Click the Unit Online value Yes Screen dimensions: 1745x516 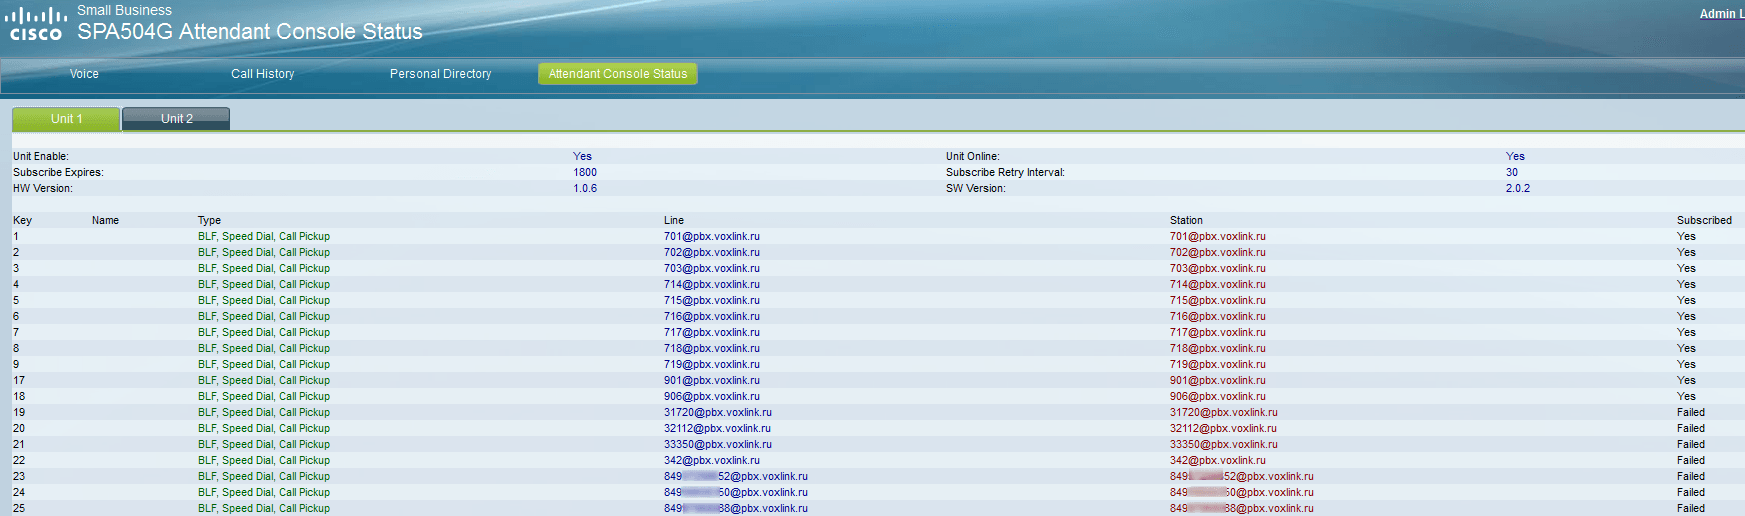coord(1515,156)
